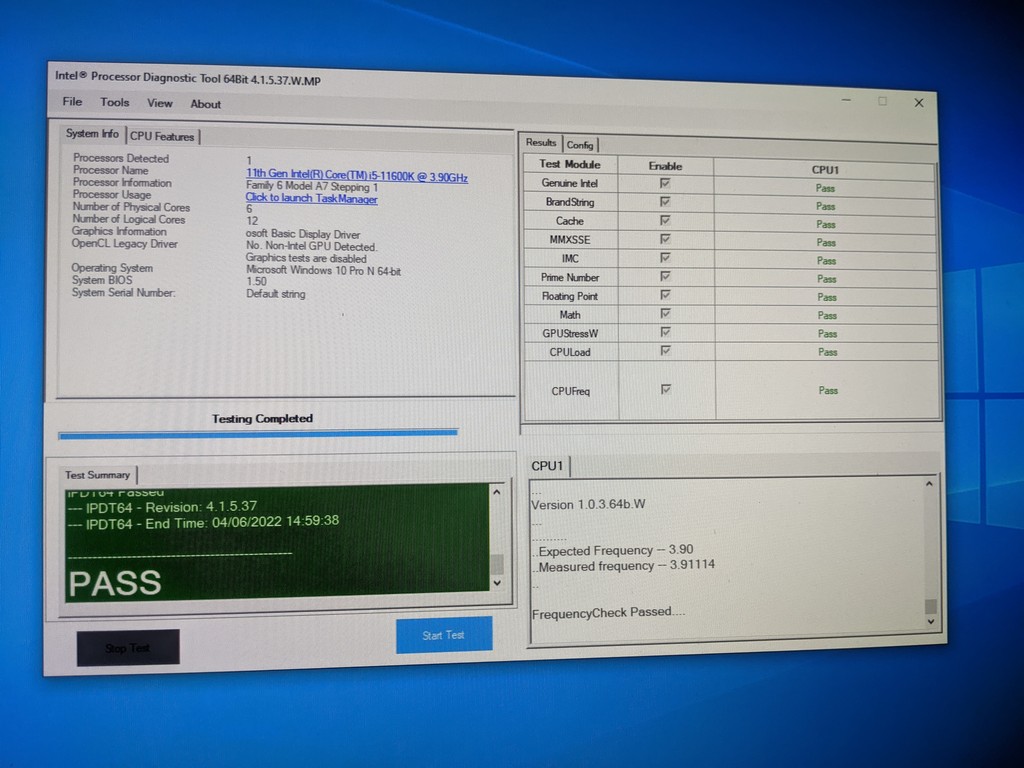Click the Pass result for Genuine Intel

[x=825, y=188]
